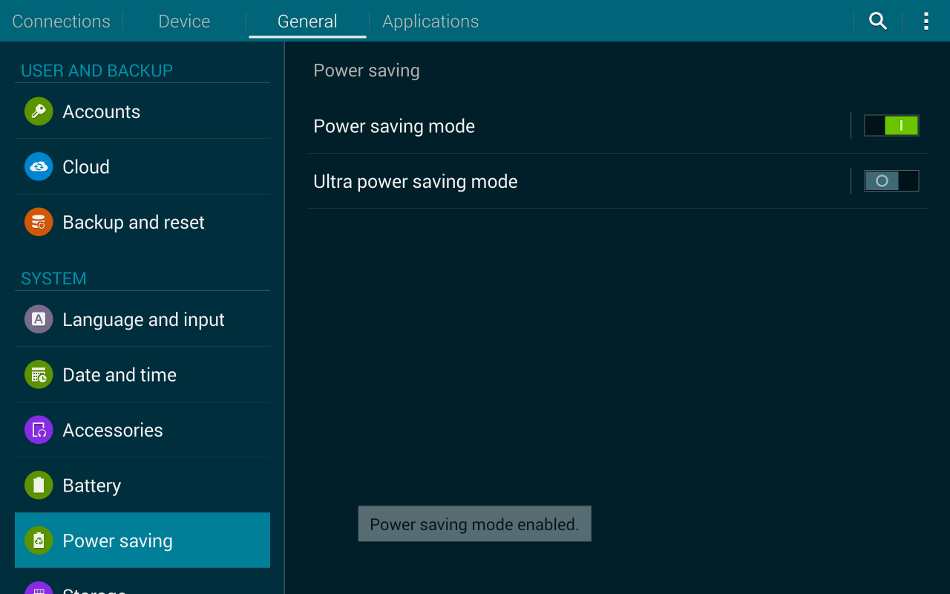950x594 pixels.
Task: Click the Power saving recycle-battery icon
Action: 39,540
